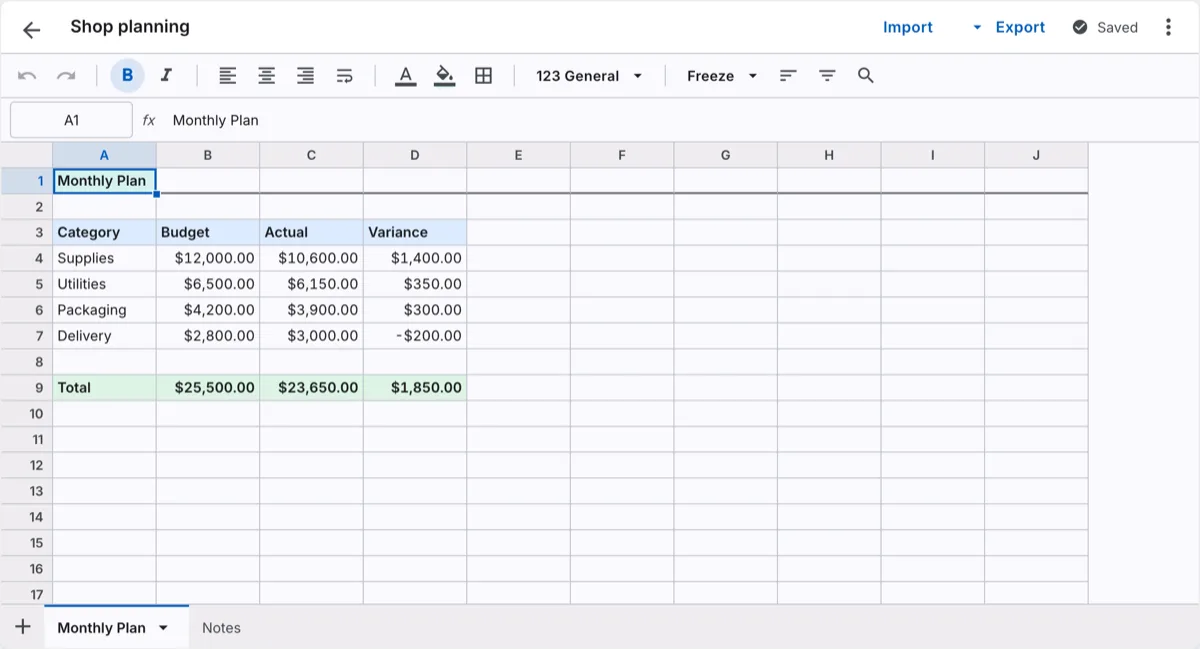
Task: Select the Variance header cell
Action: [415, 232]
